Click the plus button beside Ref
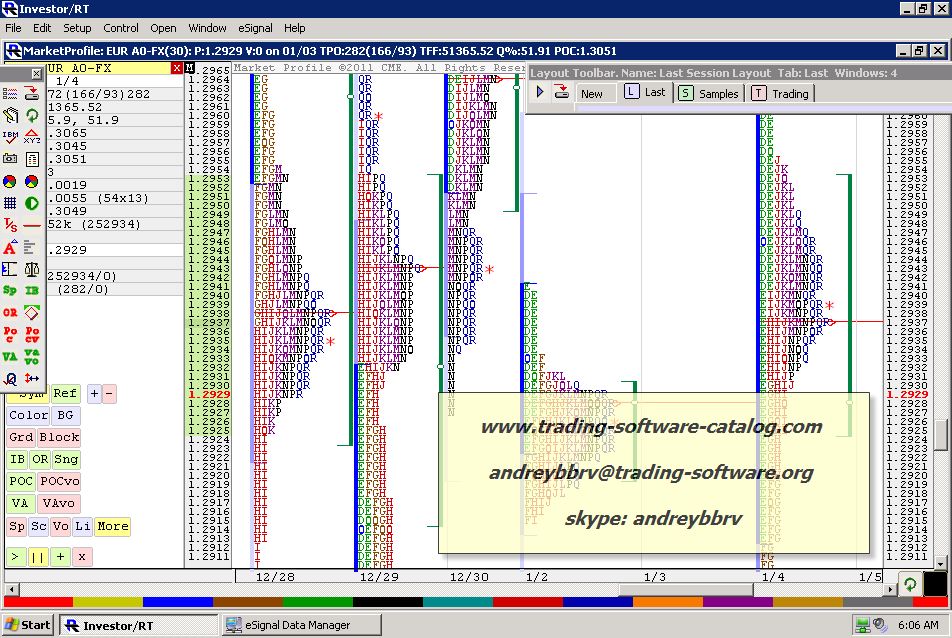The width and height of the screenshot is (952, 638). coord(94,394)
